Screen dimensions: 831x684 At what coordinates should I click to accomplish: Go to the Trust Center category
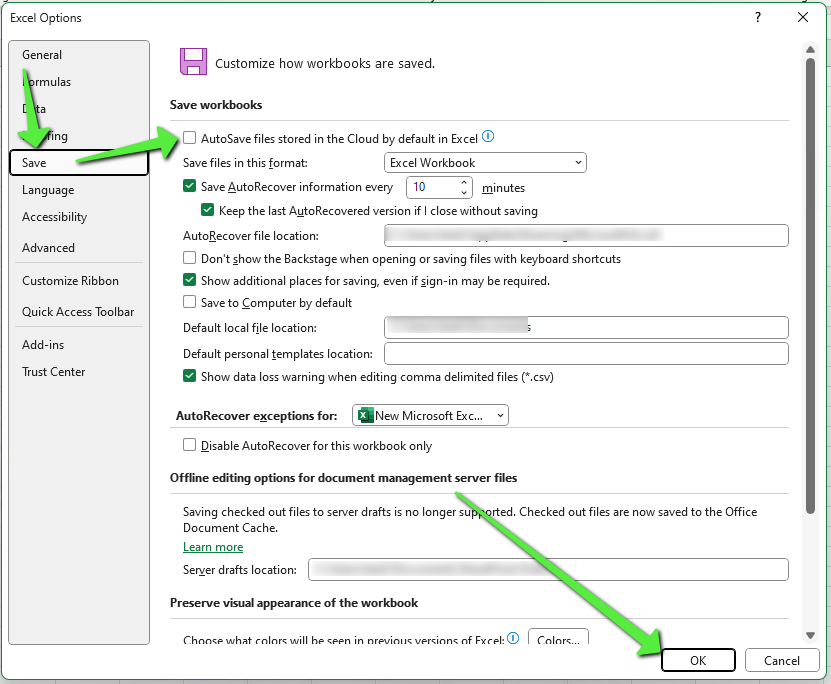point(54,372)
